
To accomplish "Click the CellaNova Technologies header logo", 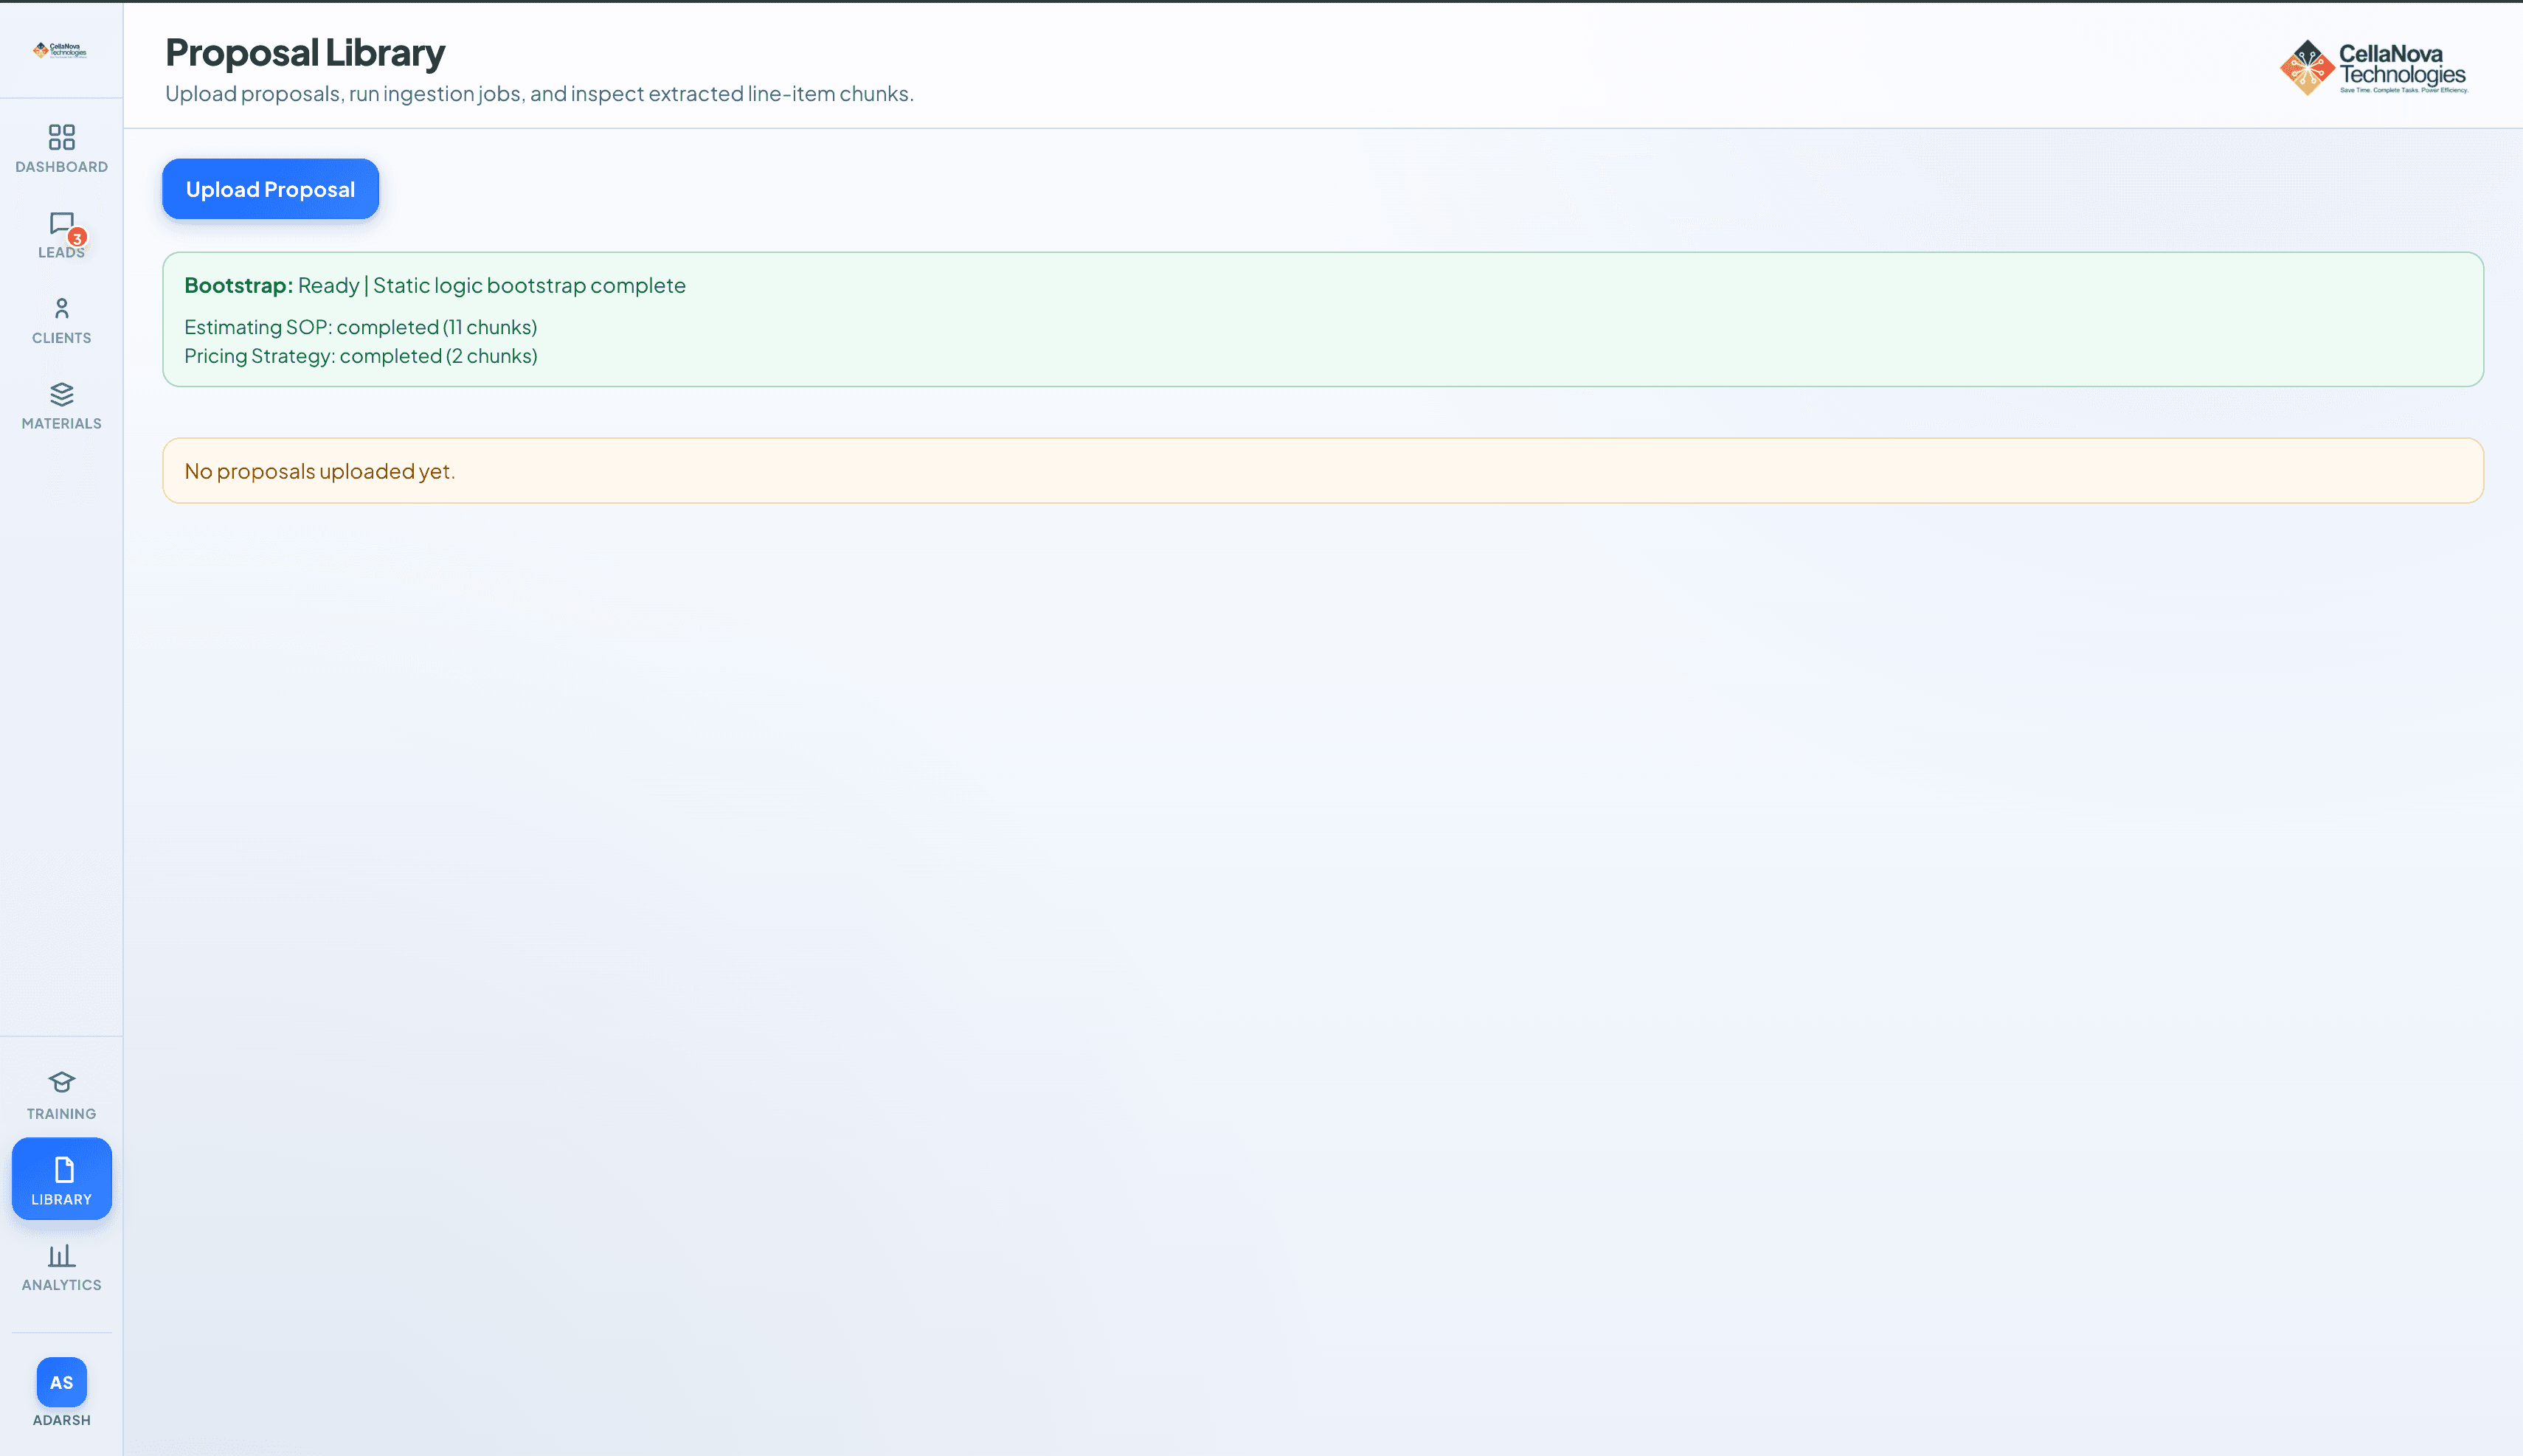I will click(x=2374, y=67).
